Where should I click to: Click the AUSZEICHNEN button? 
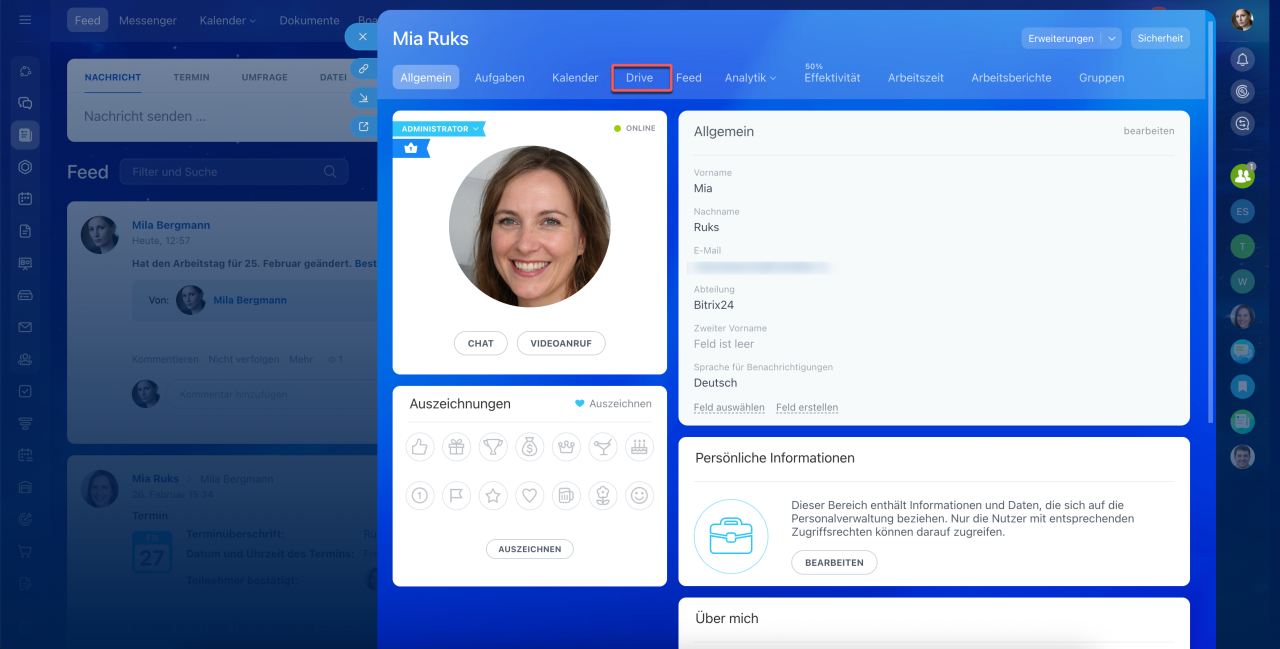coord(530,549)
